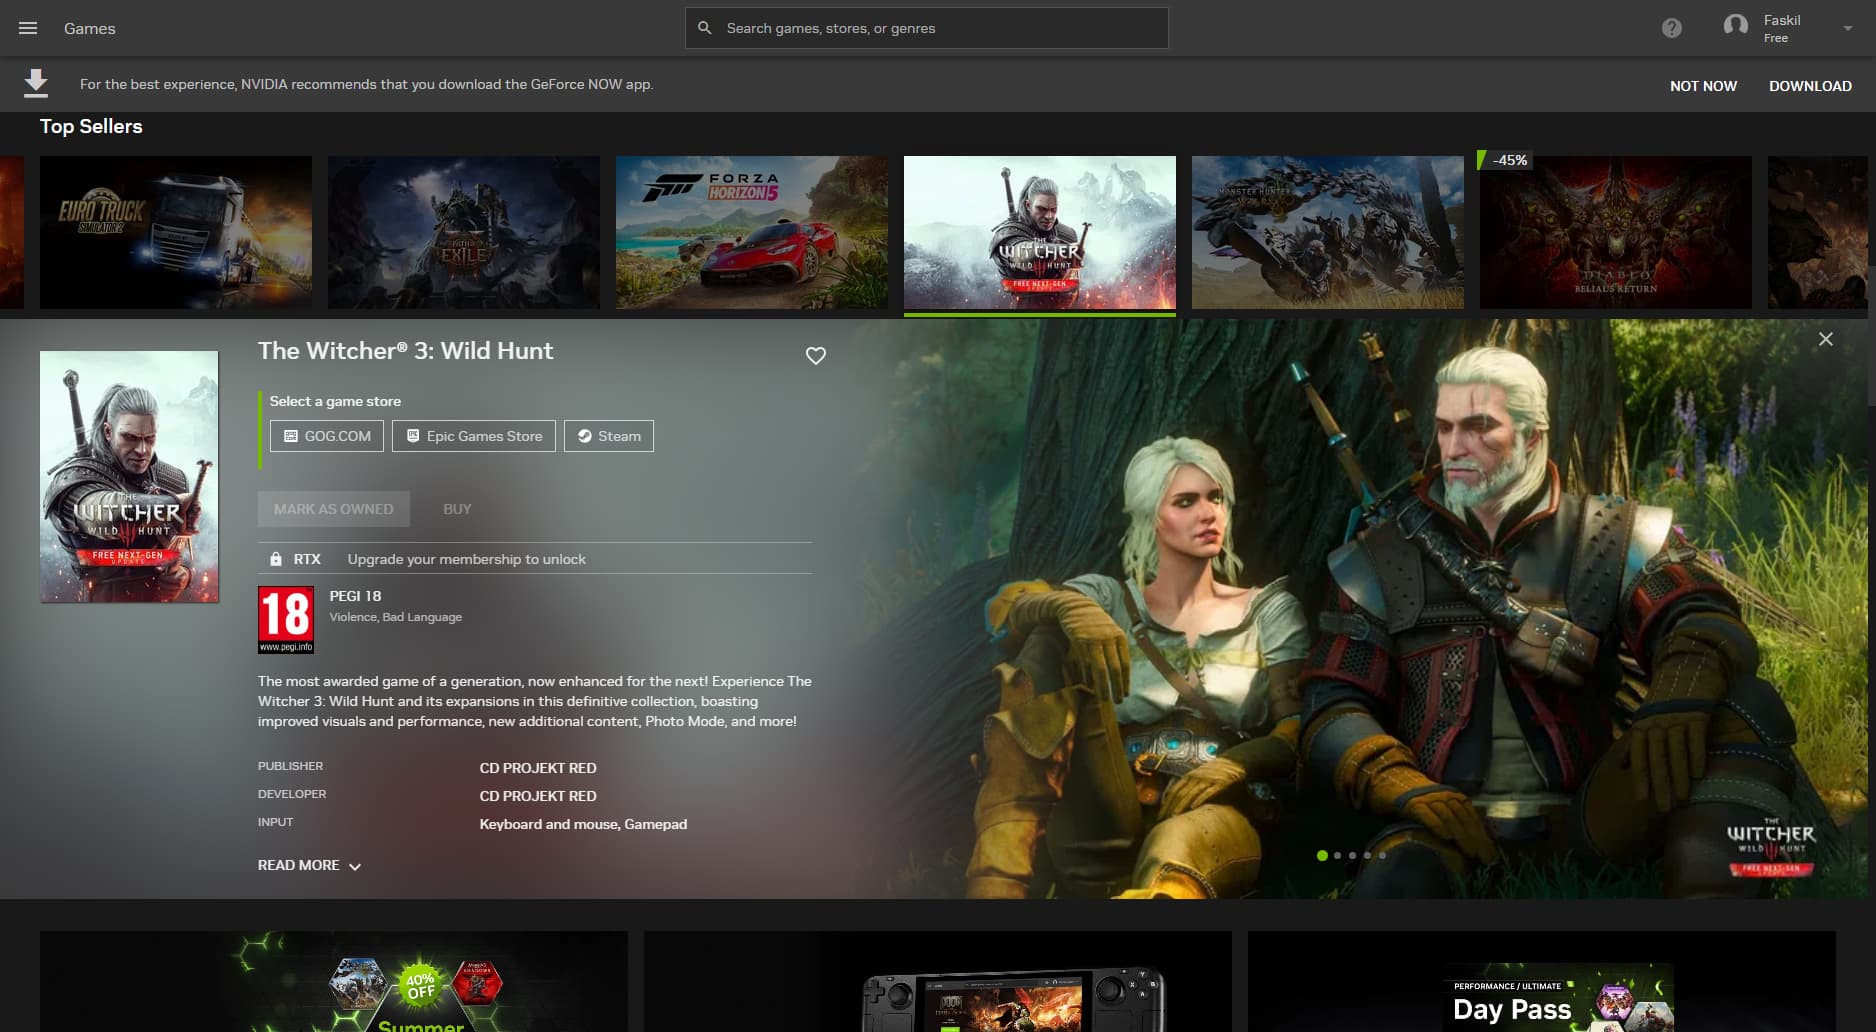Select the third screenshot carousel dot
1876x1032 pixels.
pyautogui.click(x=1352, y=855)
